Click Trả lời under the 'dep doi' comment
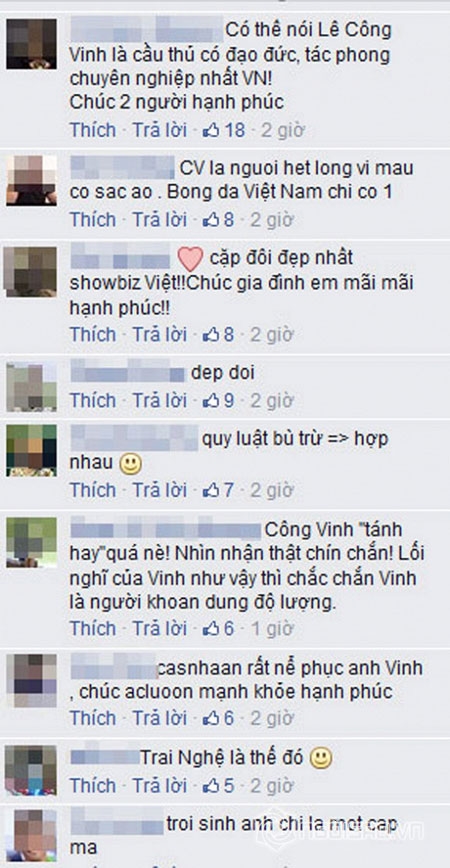The width and height of the screenshot is (450, 868). (159, 400)
